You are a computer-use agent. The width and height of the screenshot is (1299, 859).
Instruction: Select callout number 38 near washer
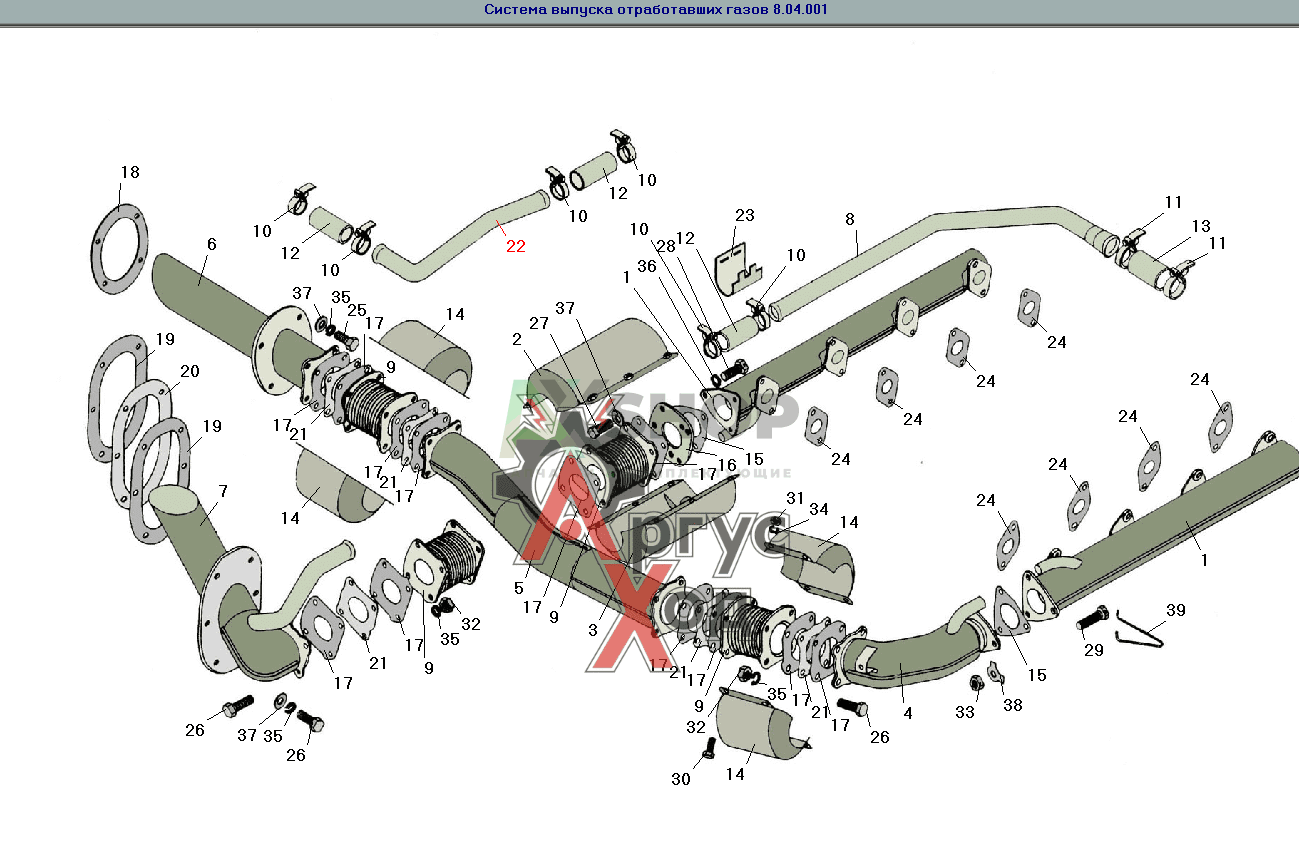[1012, 704]
